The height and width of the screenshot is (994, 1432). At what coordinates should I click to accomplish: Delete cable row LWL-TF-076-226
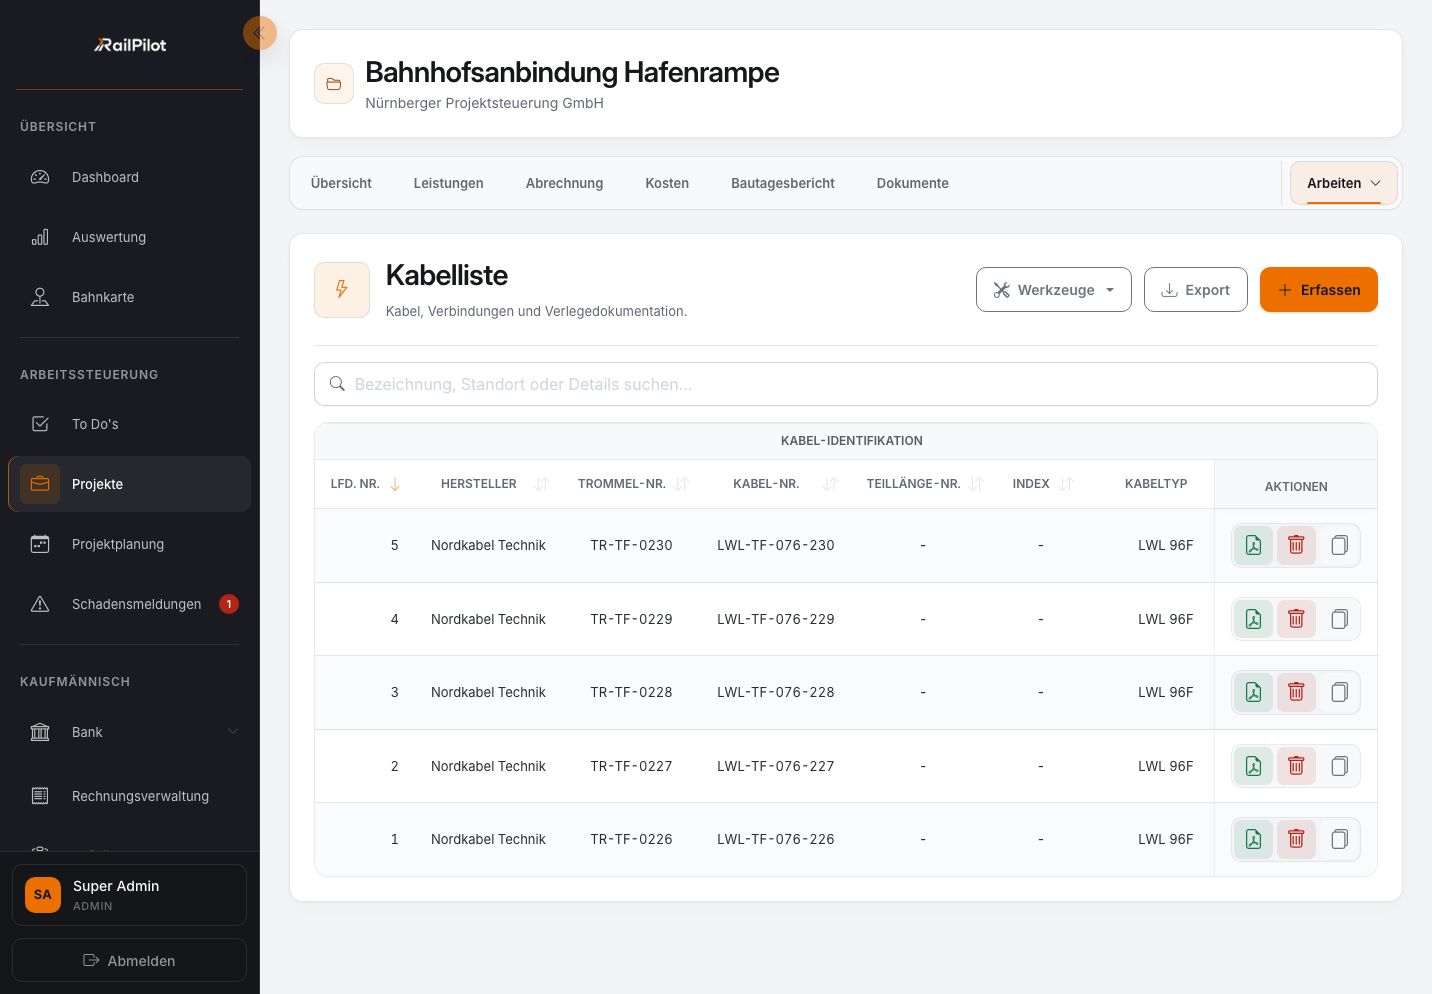1296,839
